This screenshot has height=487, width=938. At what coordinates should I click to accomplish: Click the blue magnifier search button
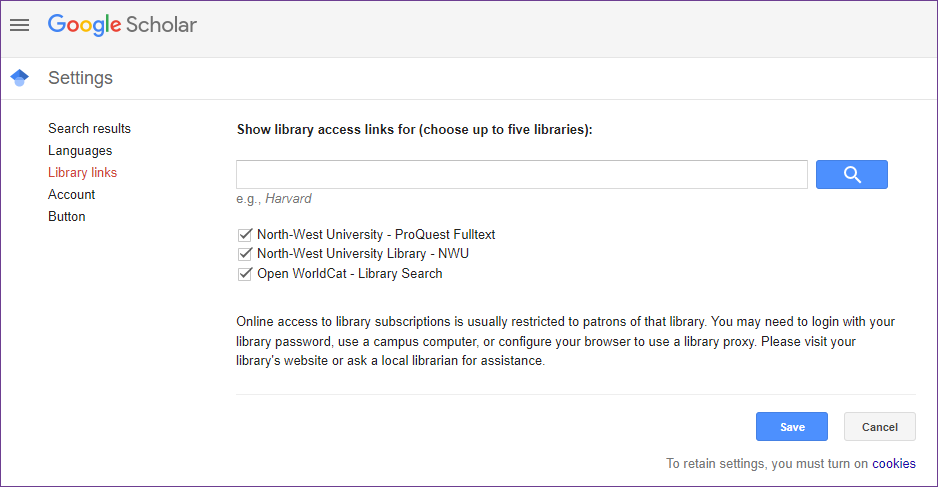point(851,175)
